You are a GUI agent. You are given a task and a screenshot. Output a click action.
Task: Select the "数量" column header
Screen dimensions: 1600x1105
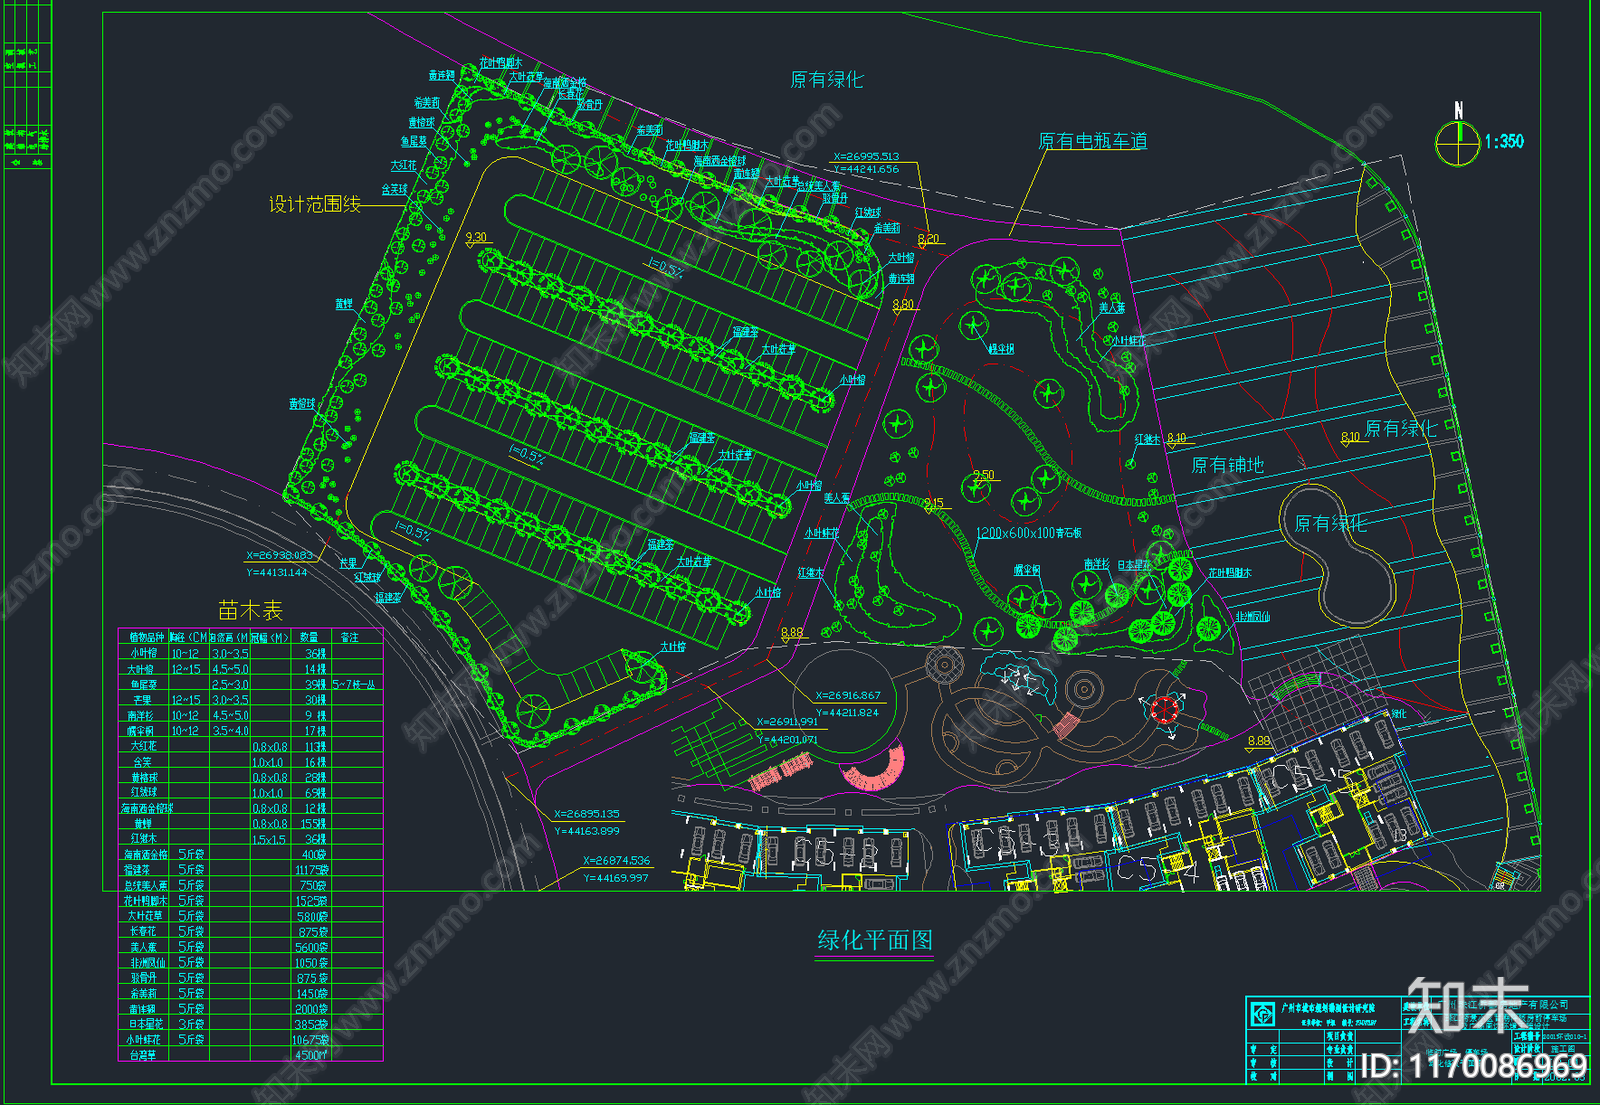[x=309, y=637]
